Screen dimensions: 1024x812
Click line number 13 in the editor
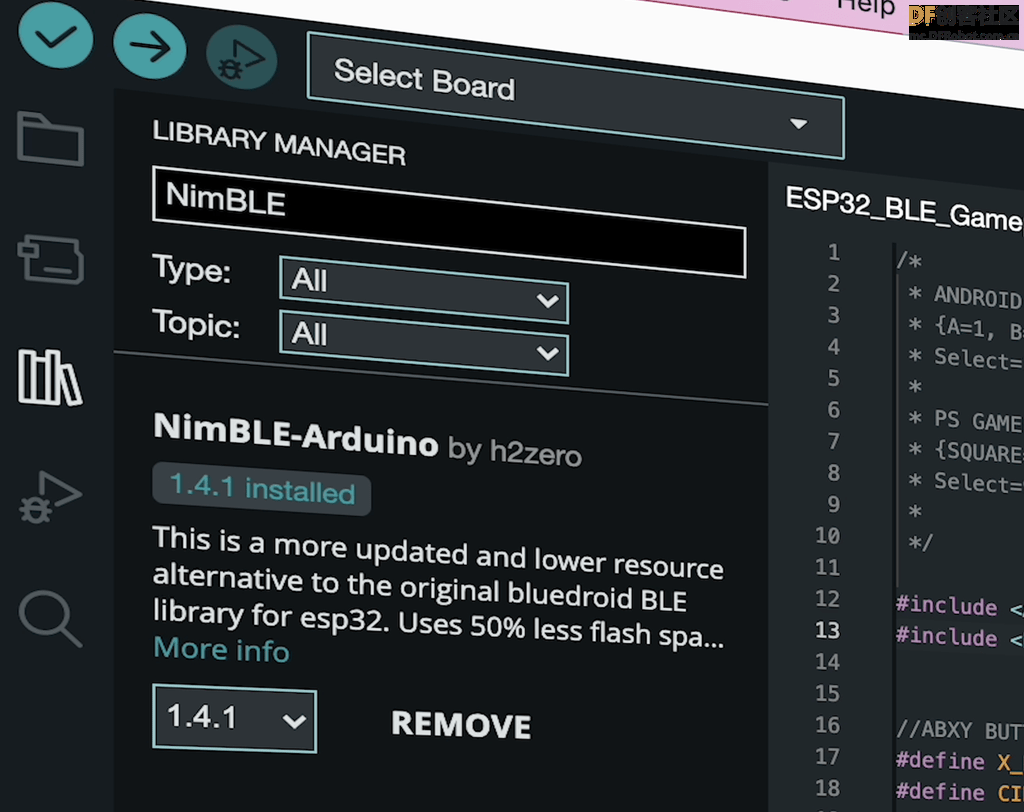tap(827, 630)
